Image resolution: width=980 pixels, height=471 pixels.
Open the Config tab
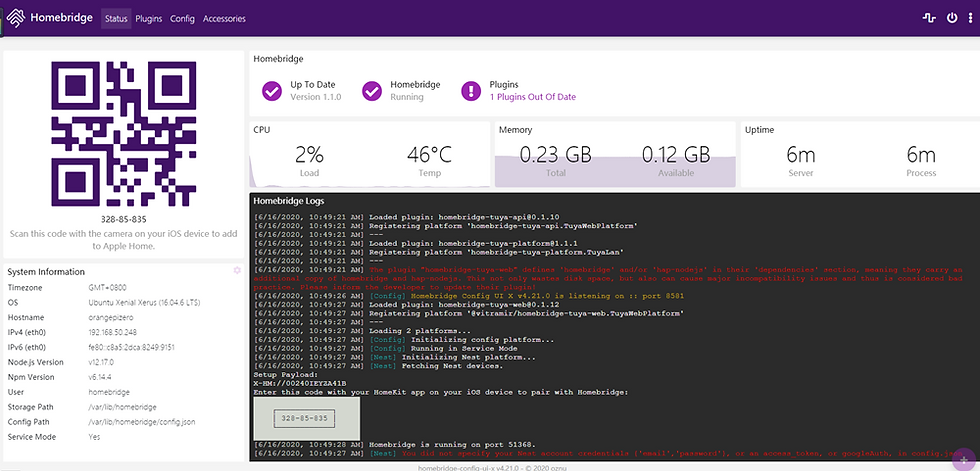pos(182,19)
